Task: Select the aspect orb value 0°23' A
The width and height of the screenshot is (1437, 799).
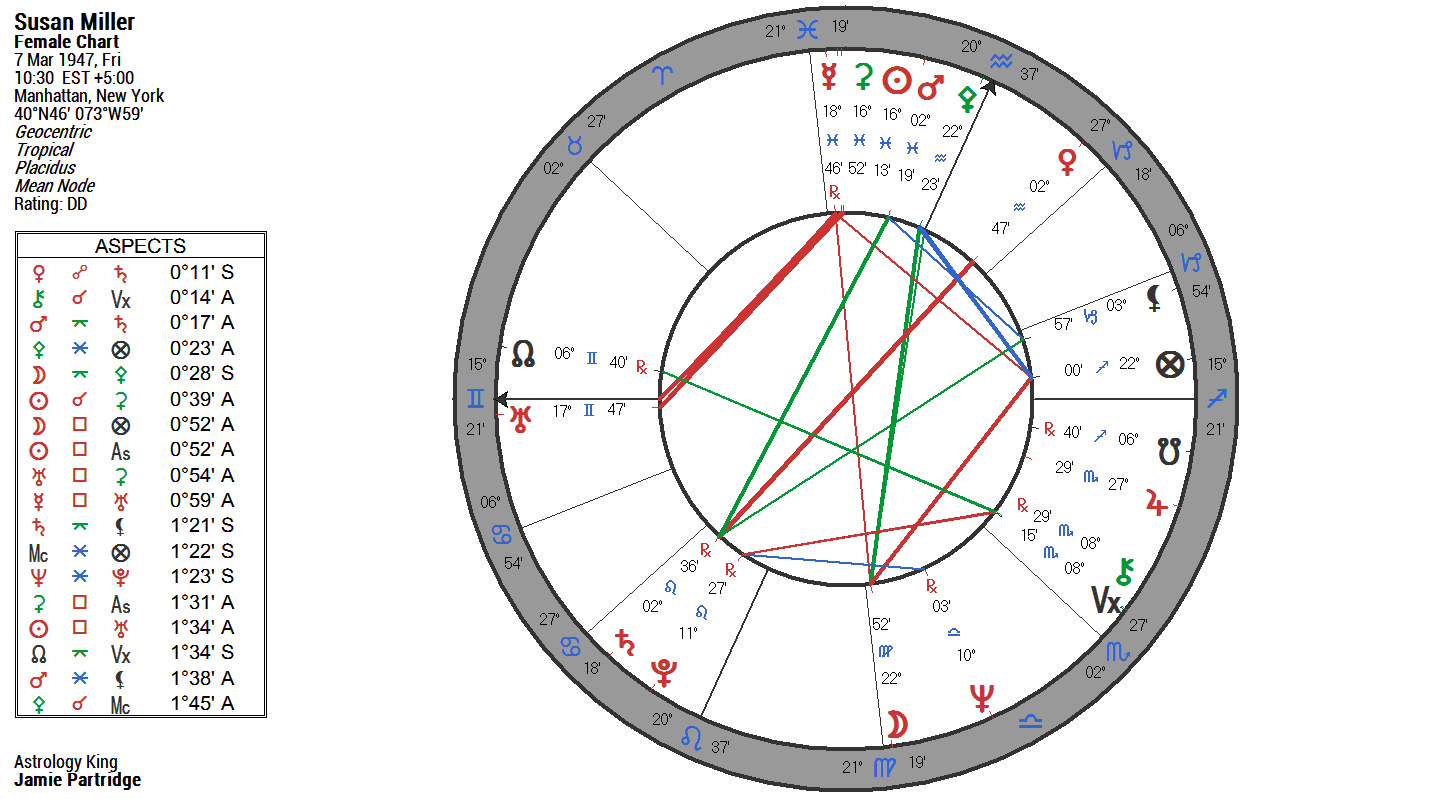Action: (202, 348)
